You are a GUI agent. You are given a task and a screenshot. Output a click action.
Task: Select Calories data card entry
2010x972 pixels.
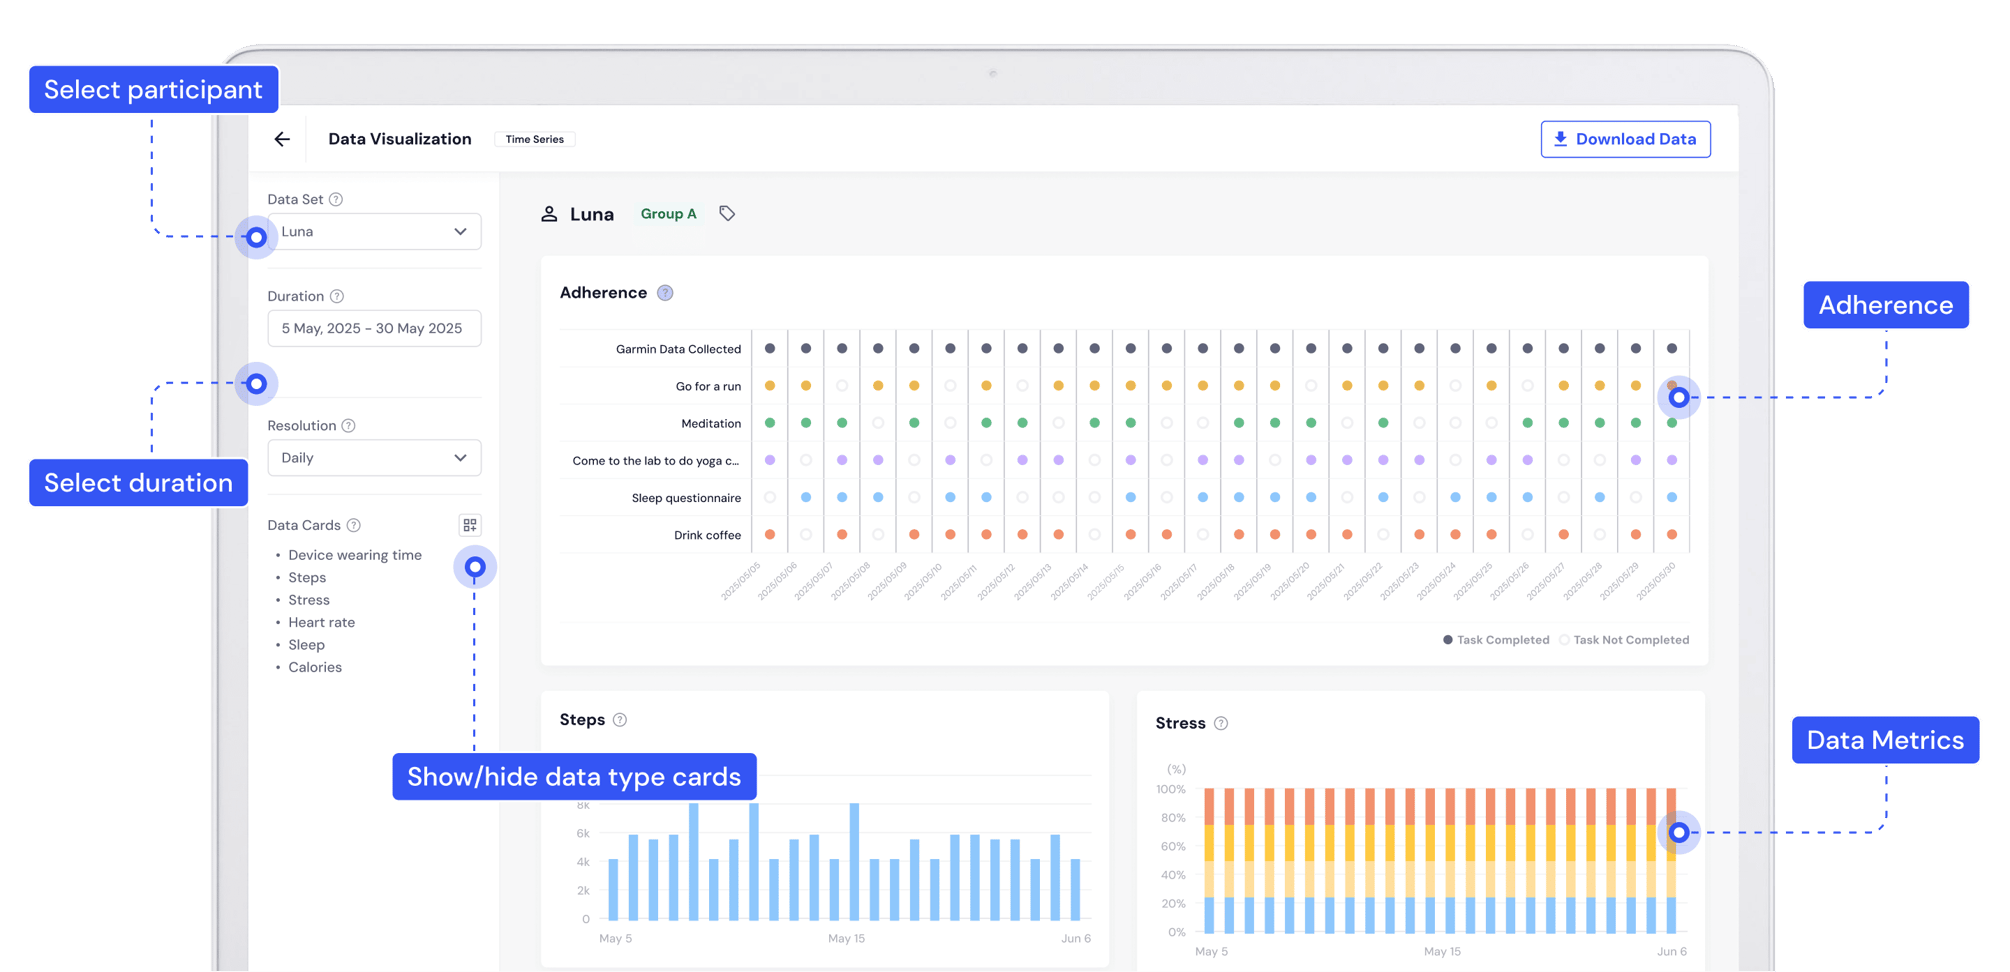click(x=315, y=667)
